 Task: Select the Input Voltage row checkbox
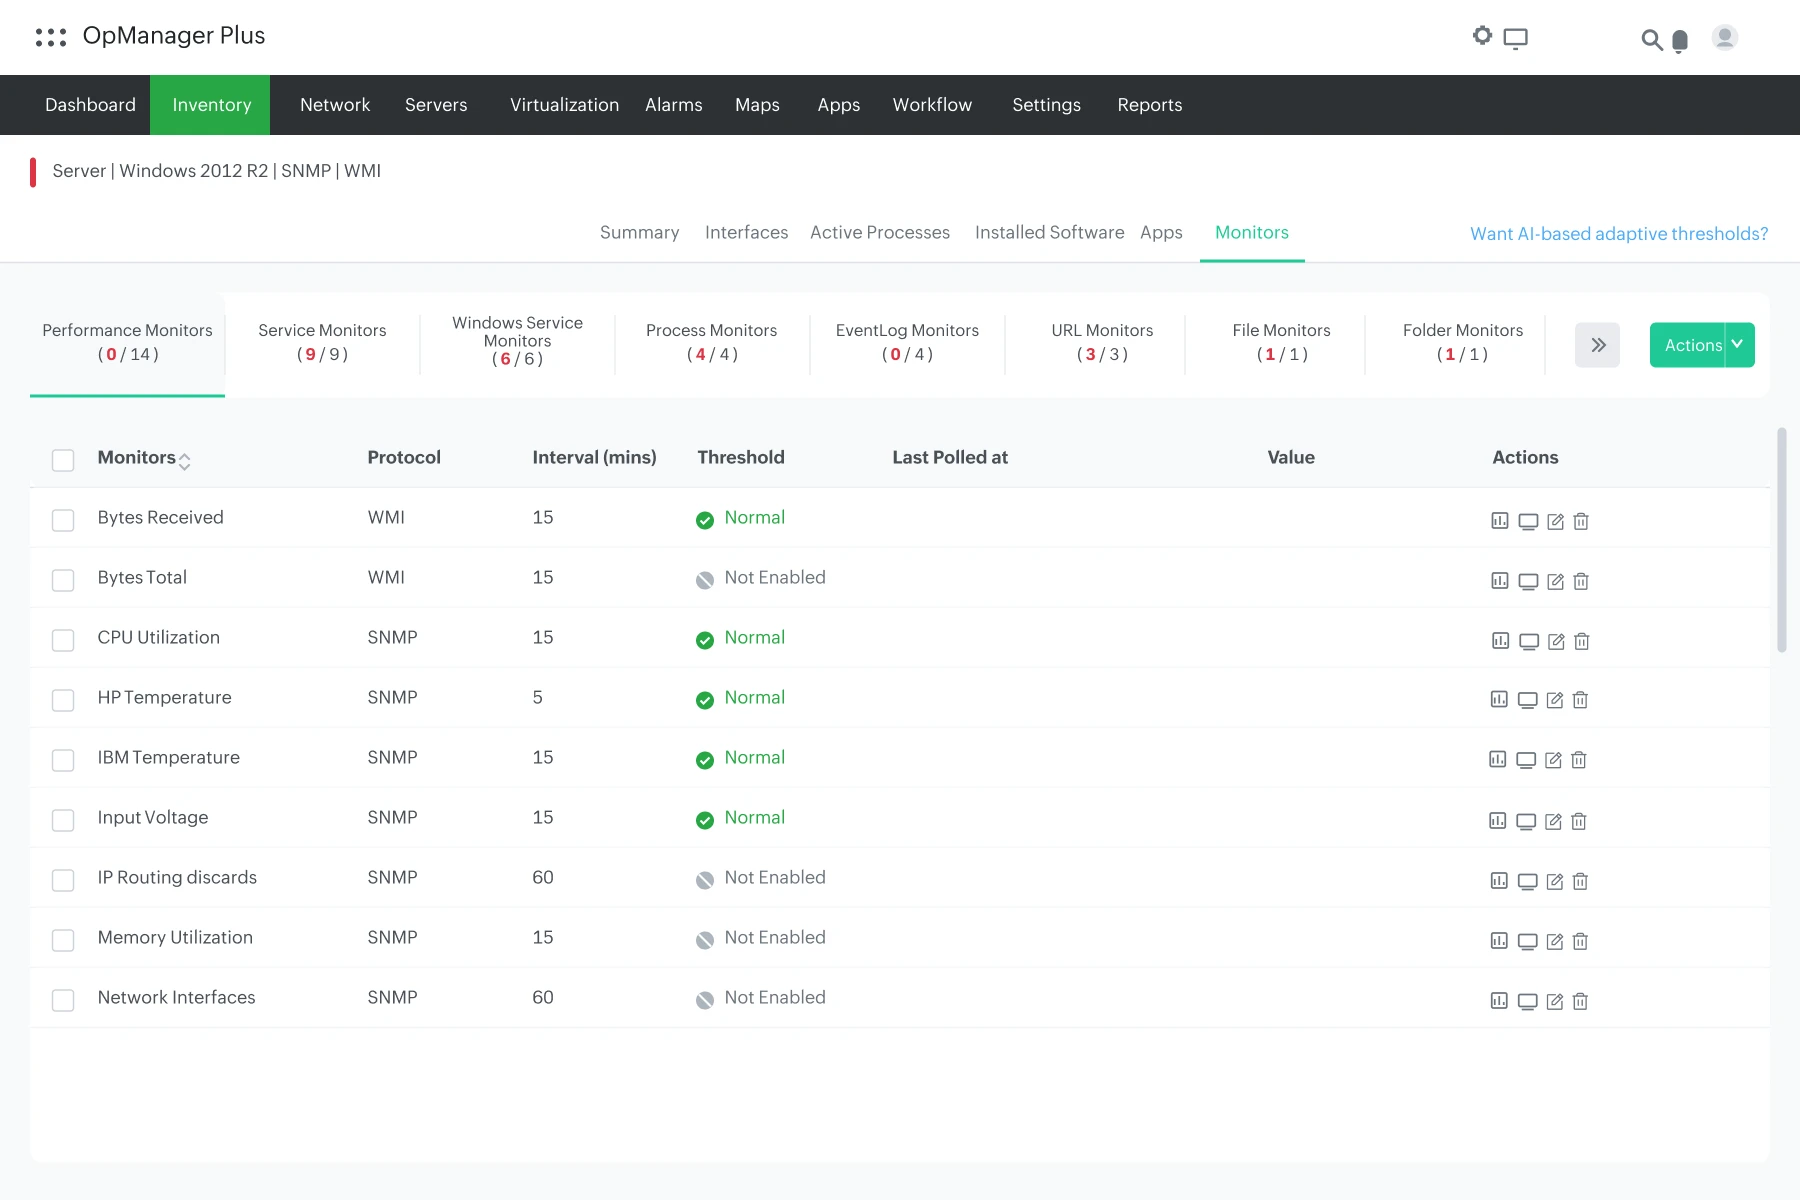coord(63,820)
